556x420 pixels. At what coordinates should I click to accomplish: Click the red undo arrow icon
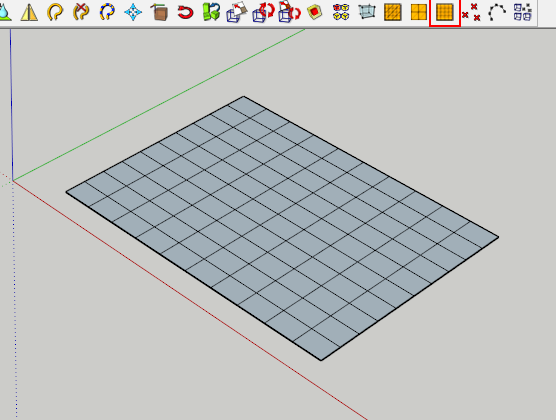click(185, 13)
